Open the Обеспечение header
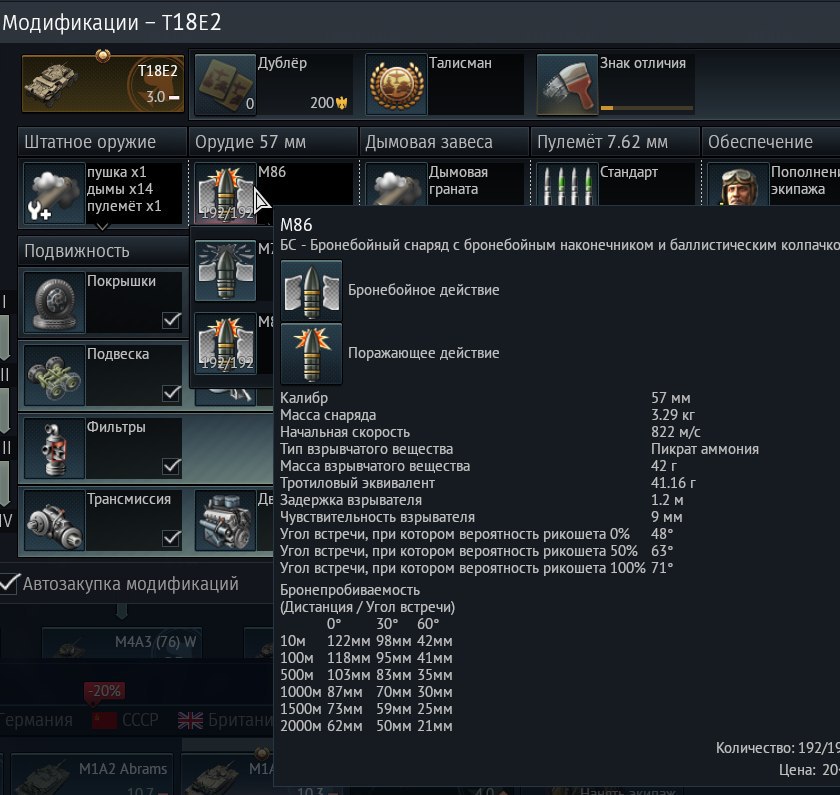The image size is (840, 795). (x=771, y=142)
